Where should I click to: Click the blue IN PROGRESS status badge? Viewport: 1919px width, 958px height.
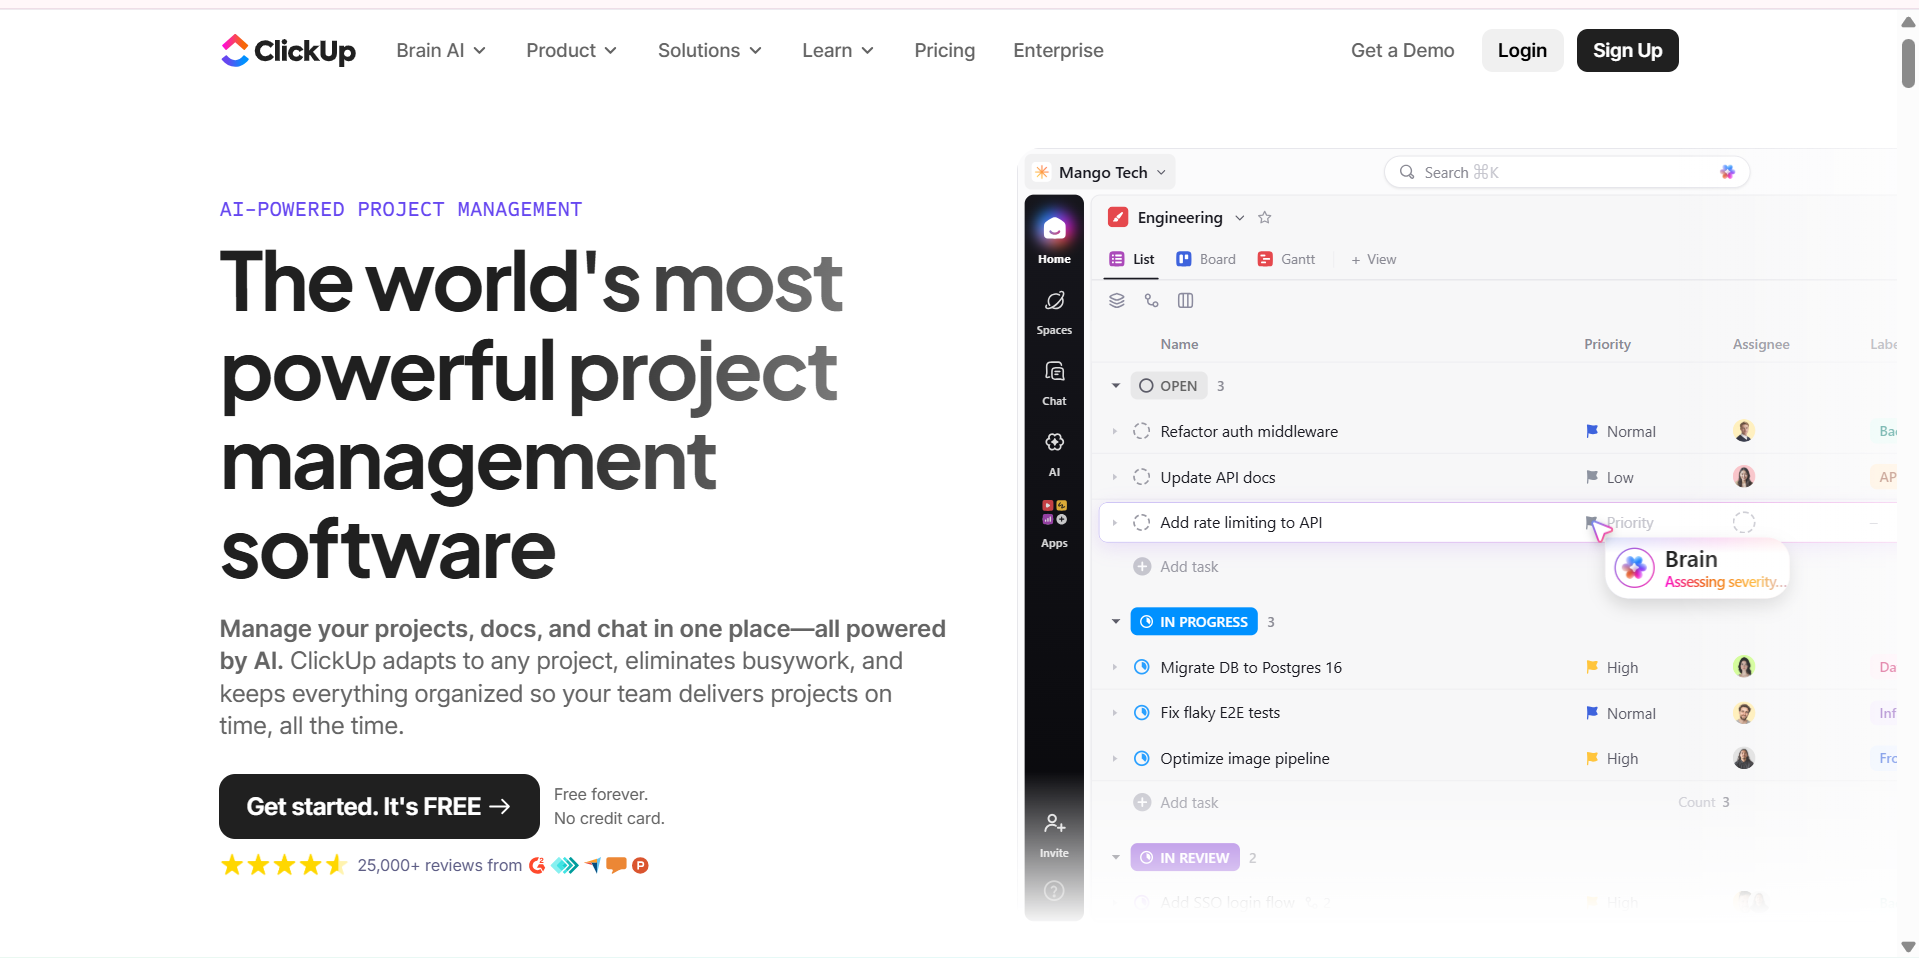[1194, 622]
